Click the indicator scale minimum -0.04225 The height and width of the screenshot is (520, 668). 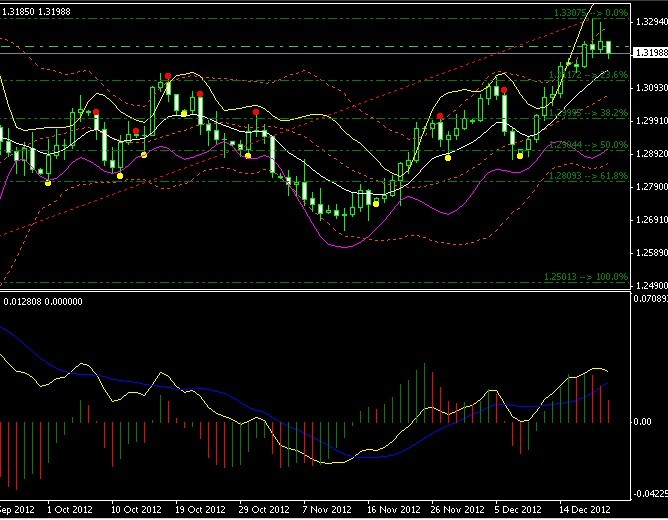pyautogui.click(x=651, y=494)
